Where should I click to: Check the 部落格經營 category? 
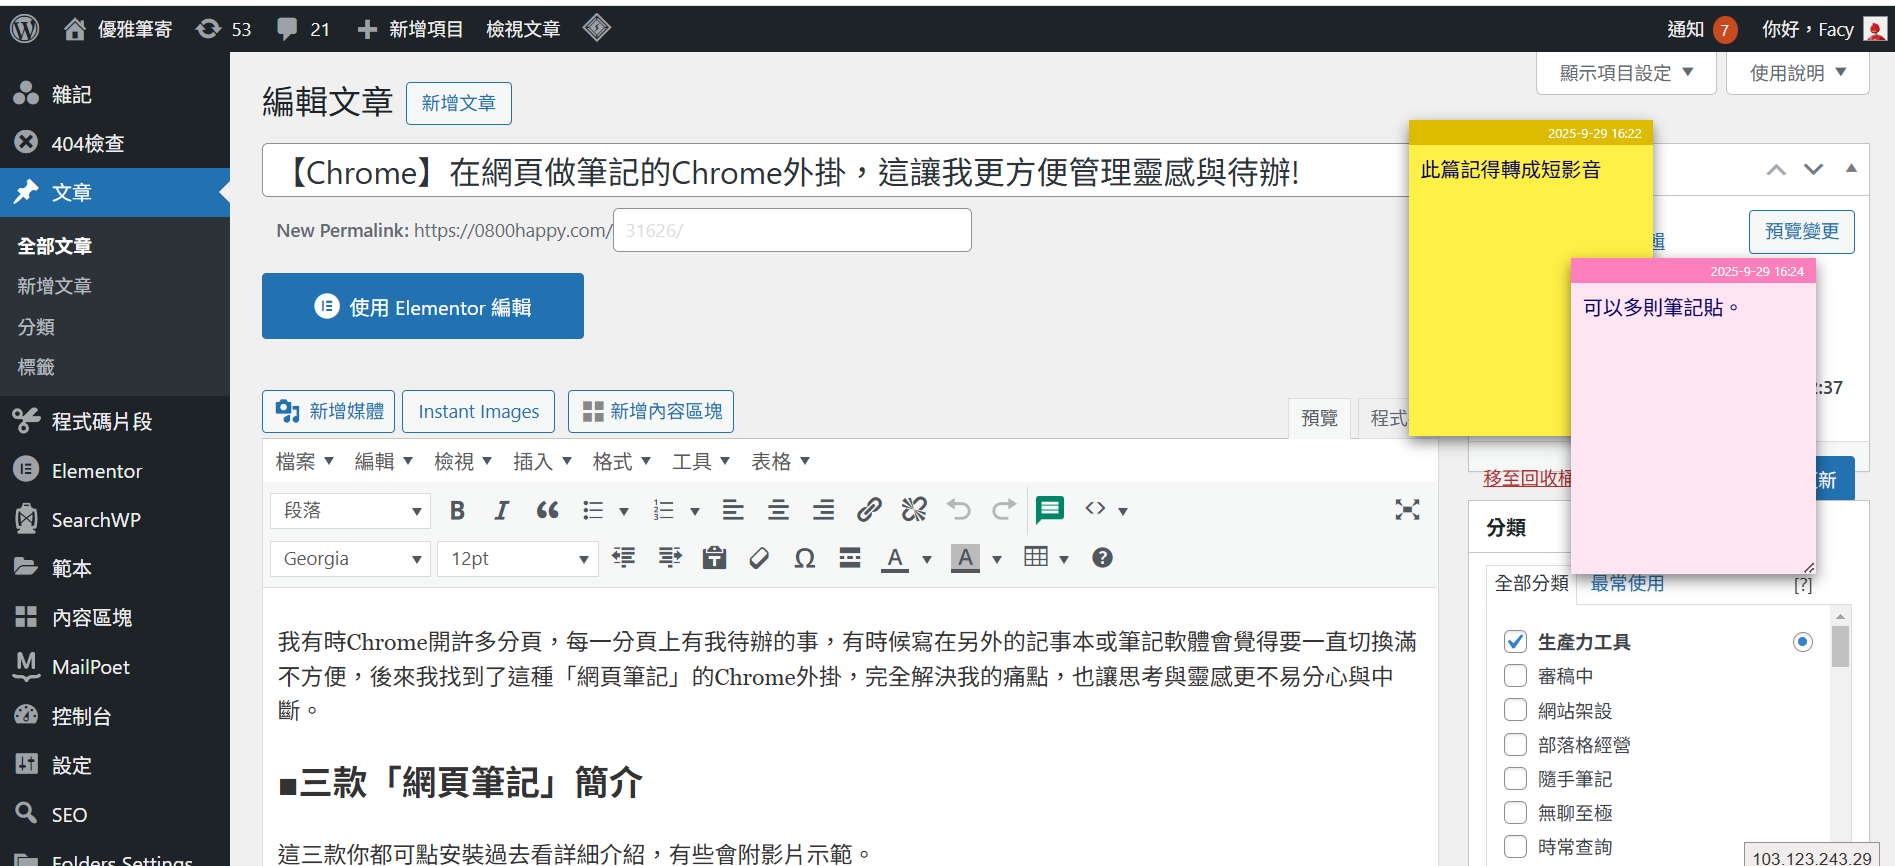1515,744
